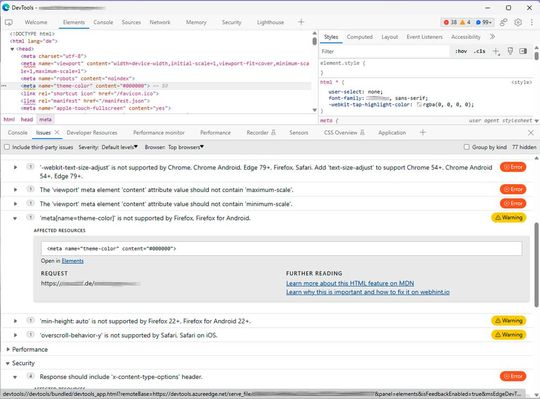The height and width of the screenshot is (399, 540).
Task: Enable Group by kind checkbox
Action: tap(466, 147)
